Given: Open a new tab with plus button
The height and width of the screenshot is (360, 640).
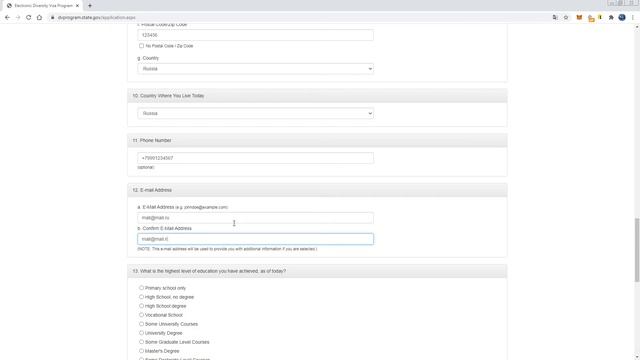Looking at the screenshot, I should pos(90,6).
